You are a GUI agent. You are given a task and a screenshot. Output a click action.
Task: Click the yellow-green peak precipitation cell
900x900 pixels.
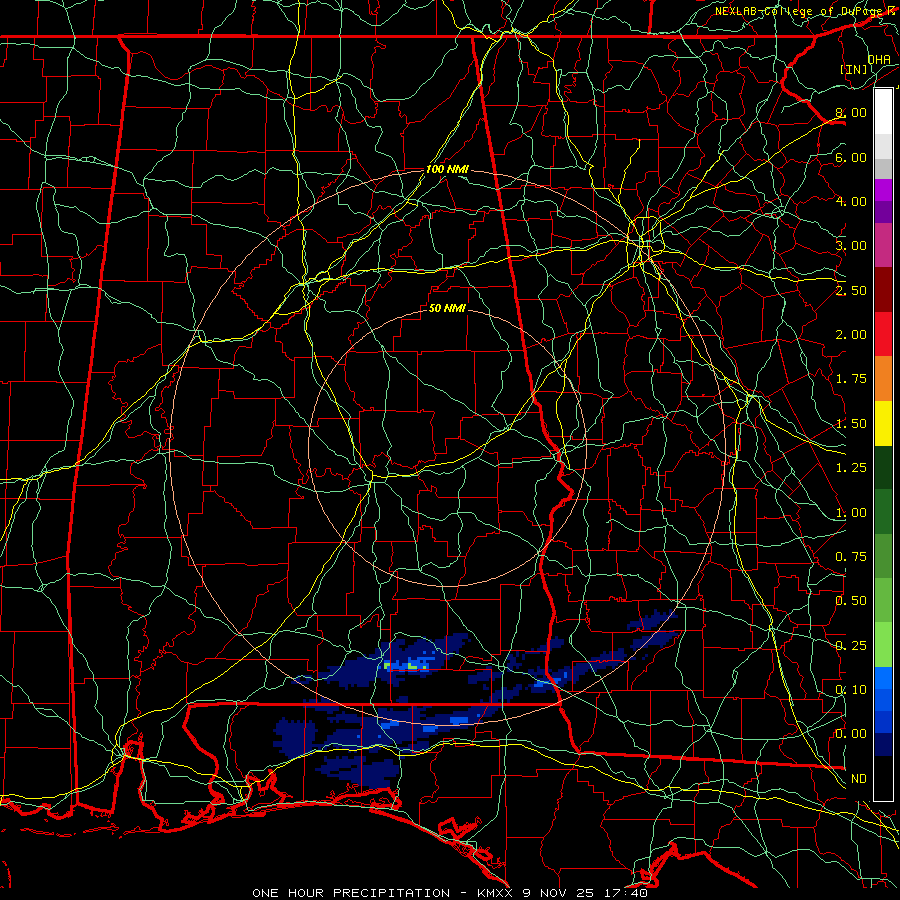click(x=412, y=666)
